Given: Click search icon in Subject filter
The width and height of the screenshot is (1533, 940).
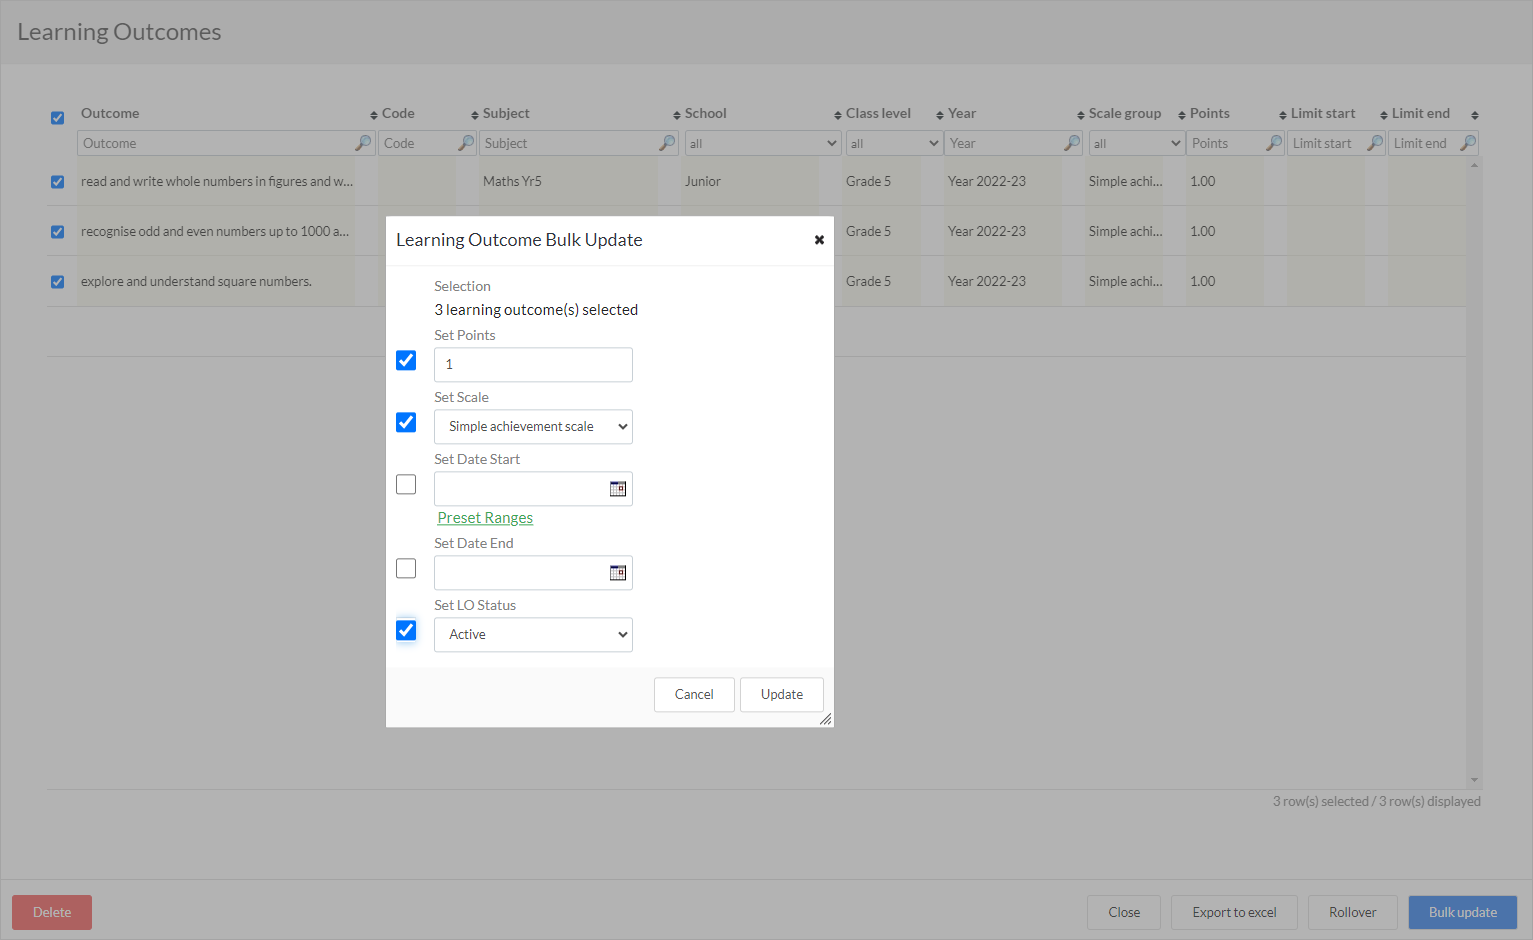Looking at the screenshot, I should click(668, 143).
